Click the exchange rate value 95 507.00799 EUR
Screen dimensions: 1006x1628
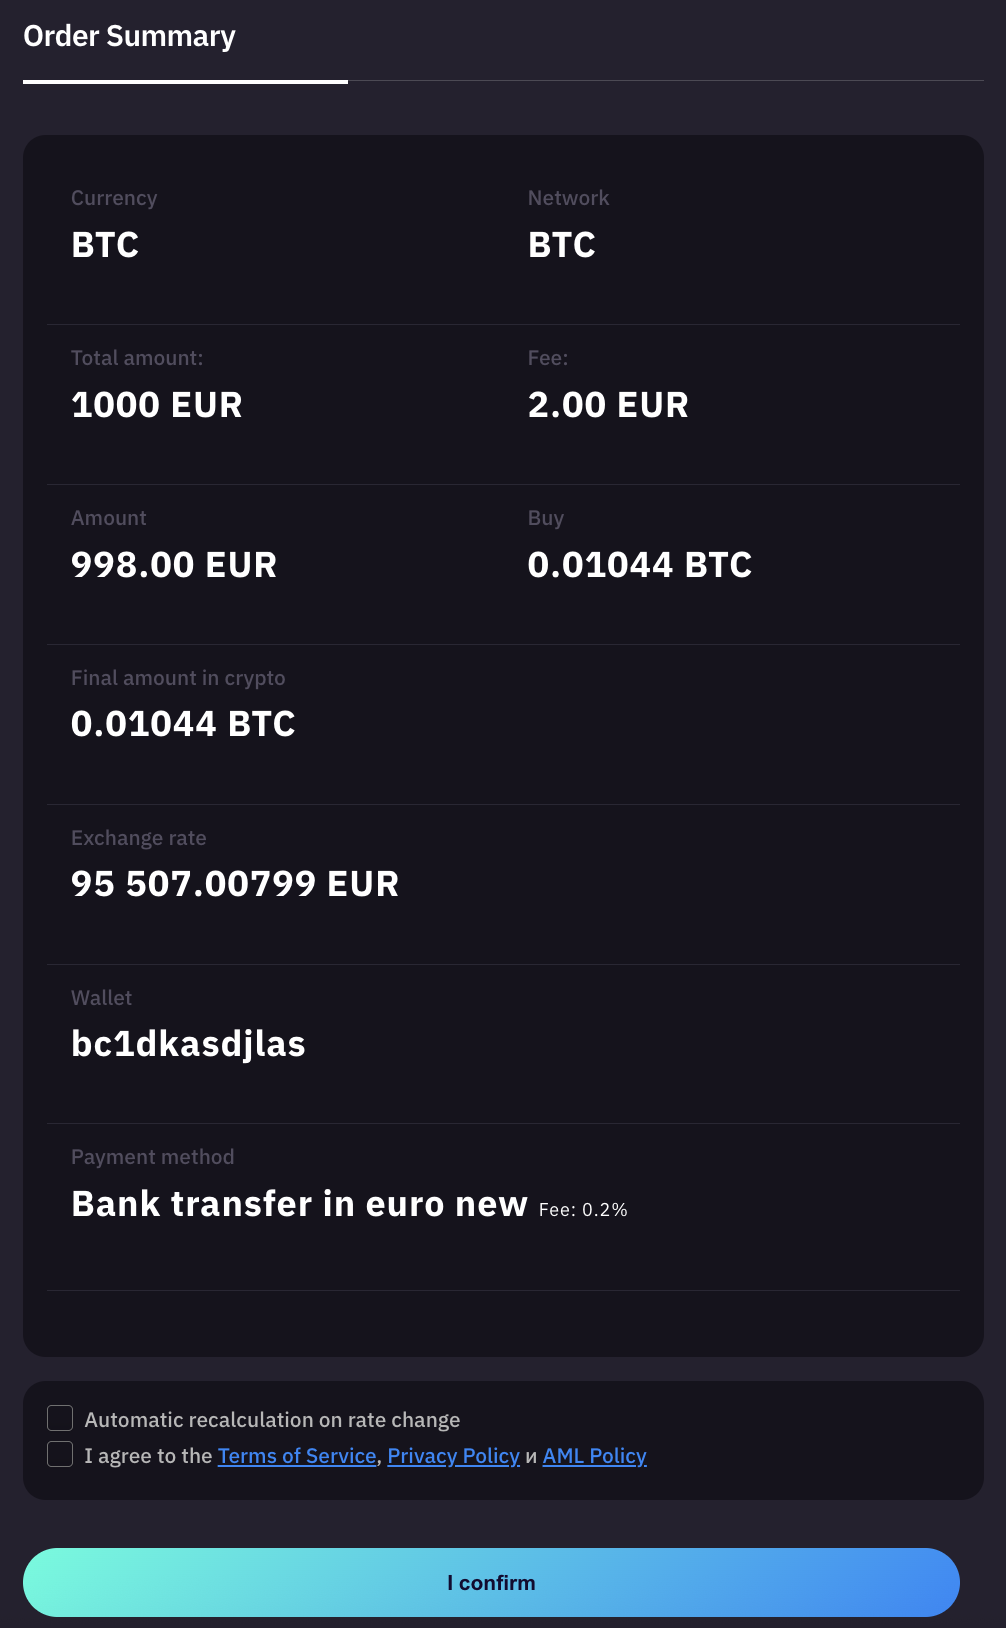[x=235, y=884]
